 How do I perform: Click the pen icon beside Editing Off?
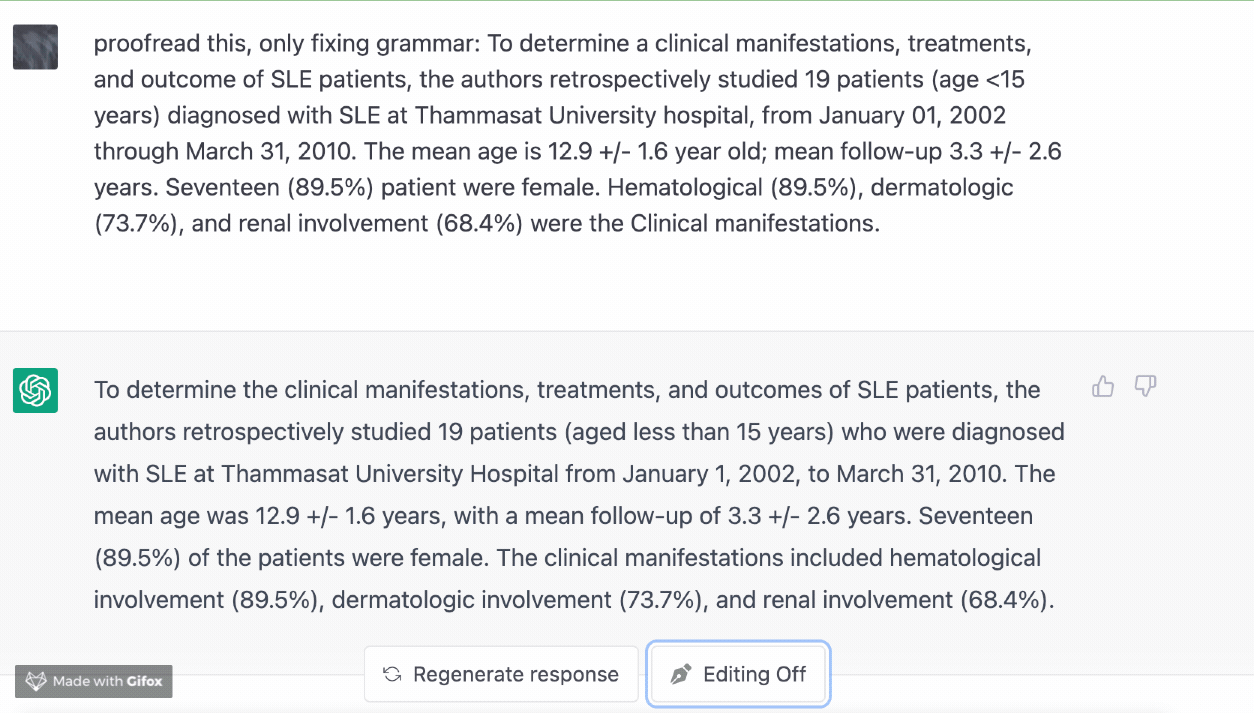(681, 675)
